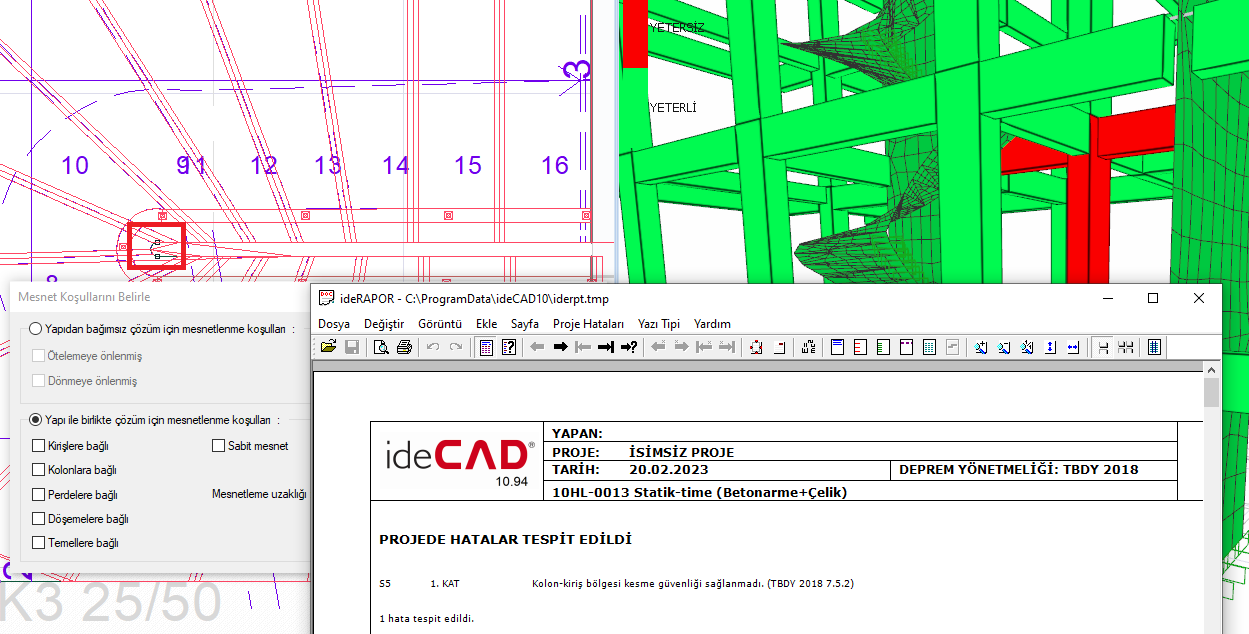Jump to last page black arrow-bar icon

[x=606, y=347]
